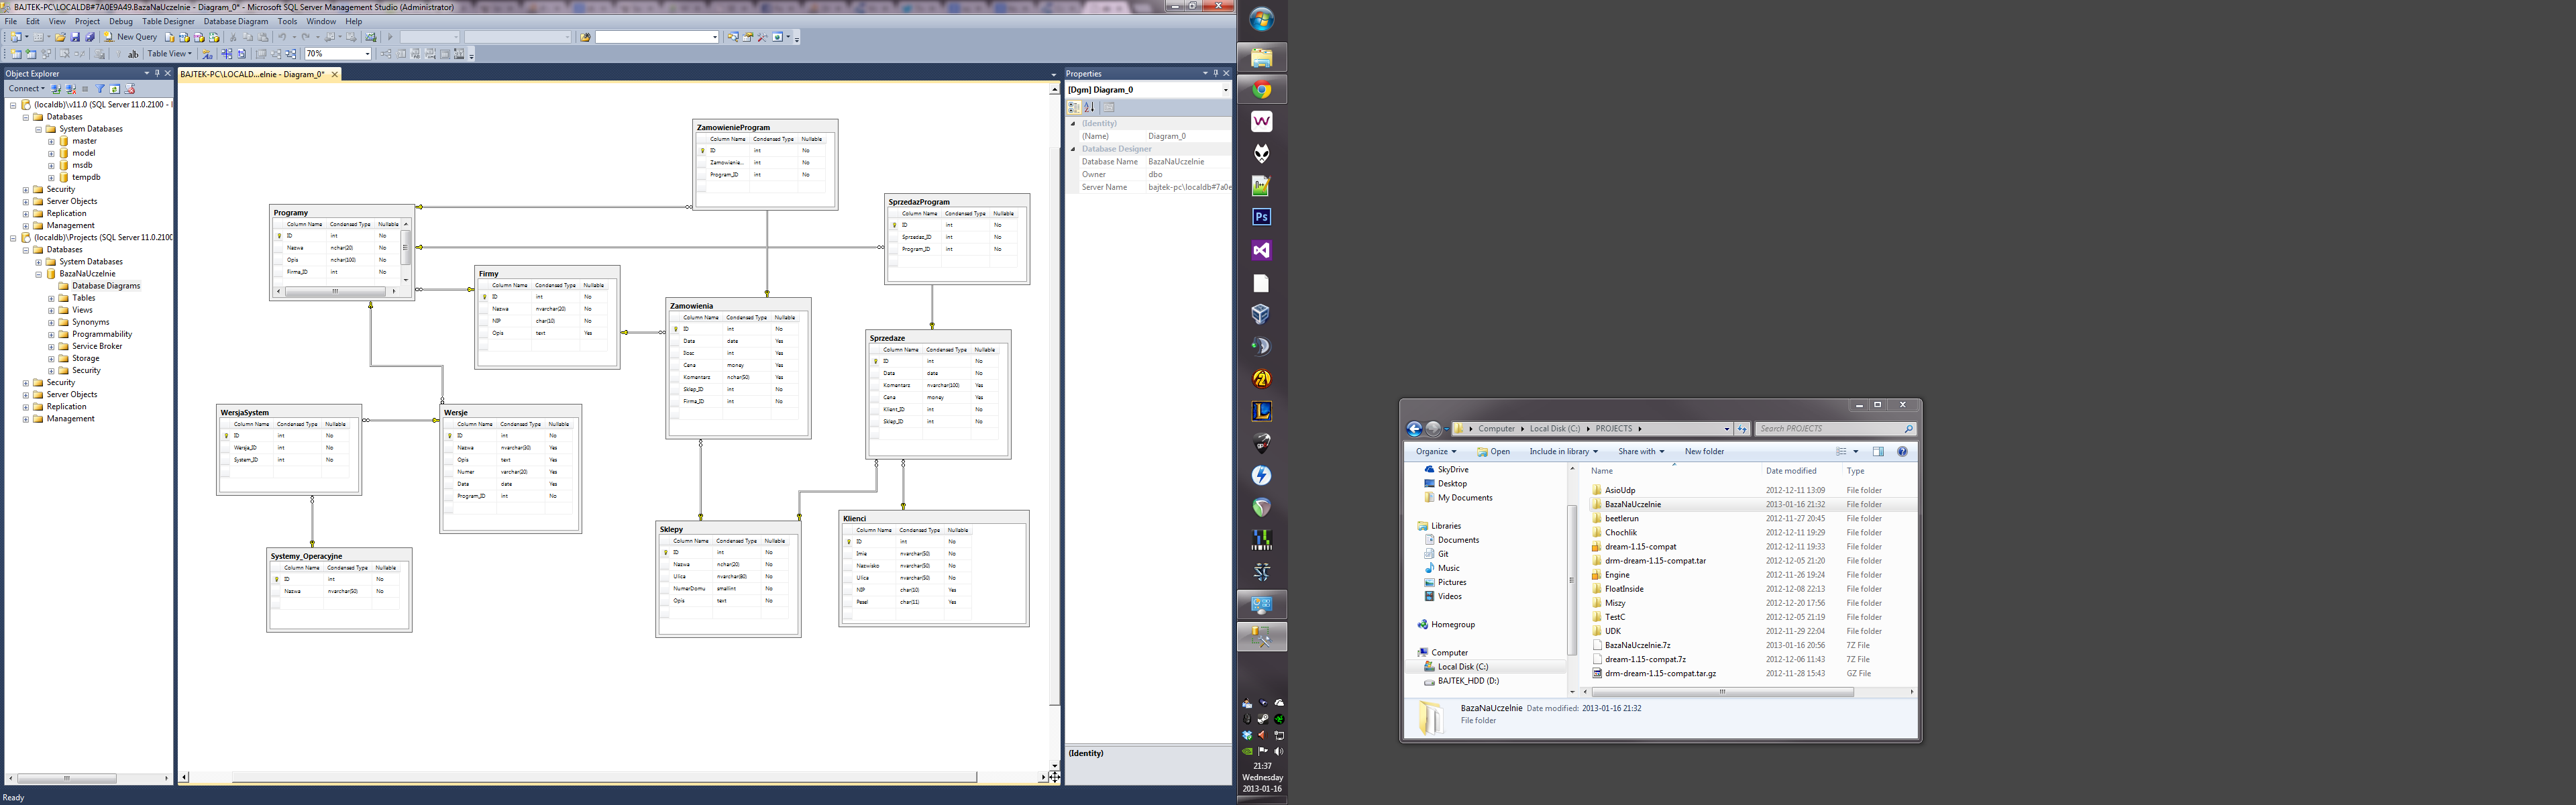Click Visual Studio icon in the taskbar
2576x805 pixels.
(1262, 250)
